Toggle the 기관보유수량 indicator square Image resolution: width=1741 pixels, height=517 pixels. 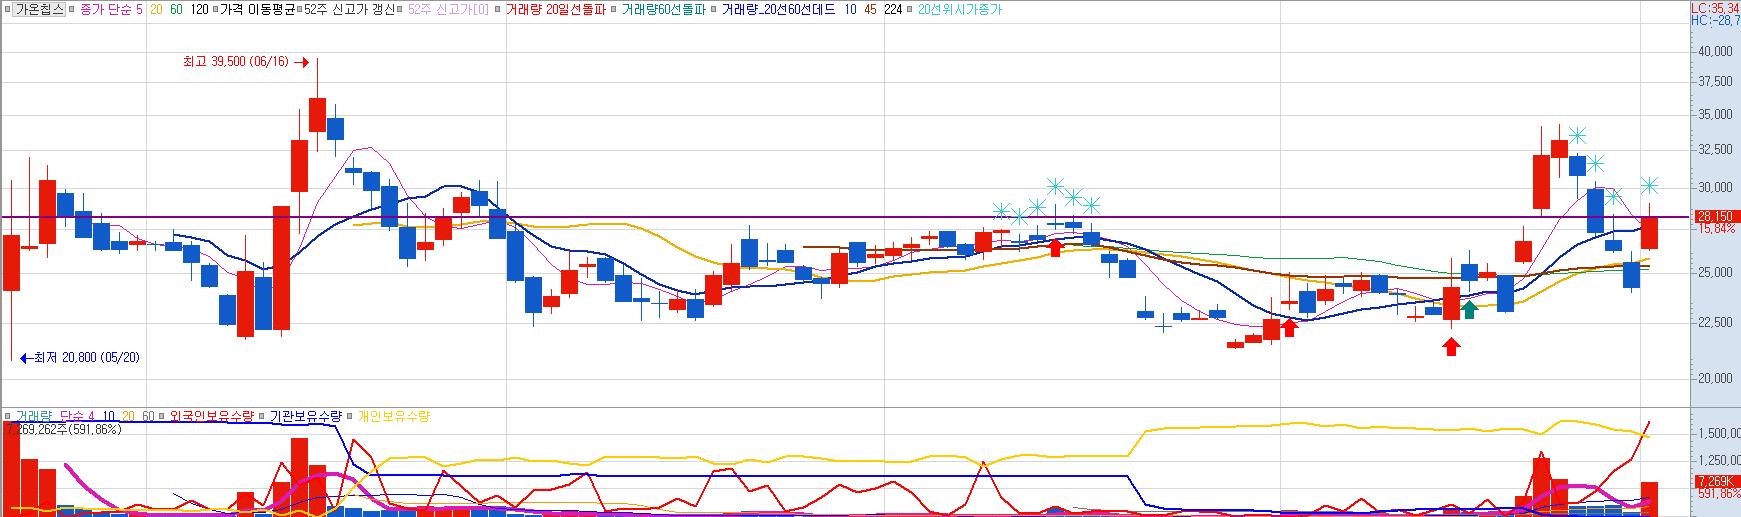click(x=263, y=415)
